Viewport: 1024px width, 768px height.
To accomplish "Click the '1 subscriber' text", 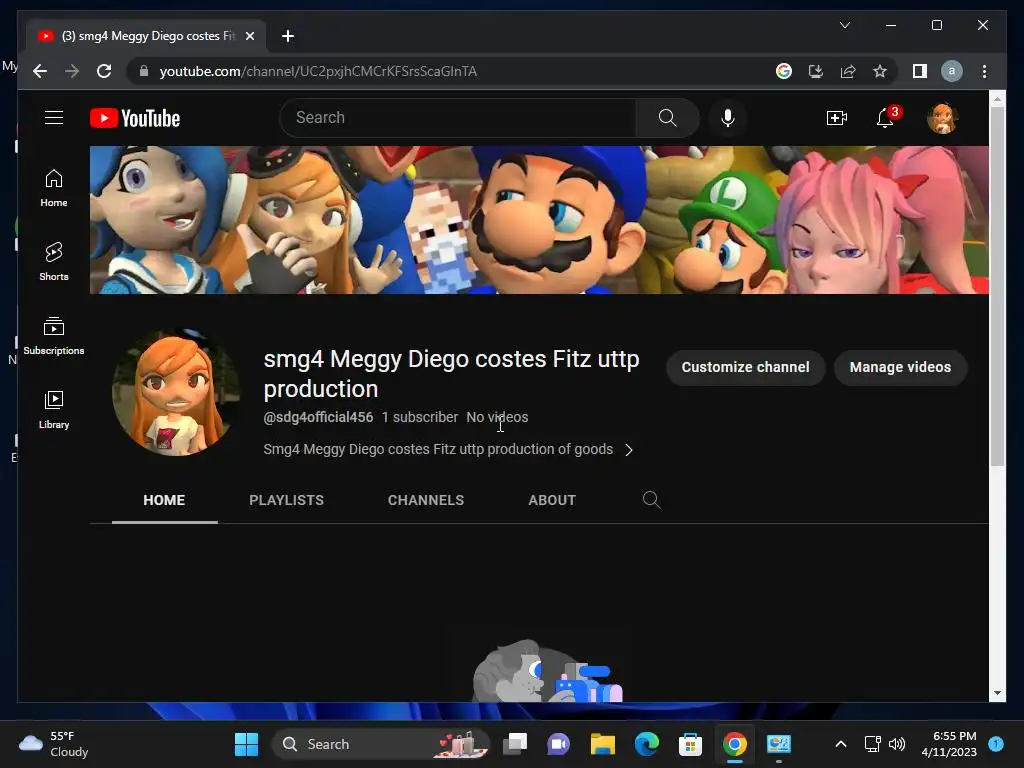I will point(420,417).
